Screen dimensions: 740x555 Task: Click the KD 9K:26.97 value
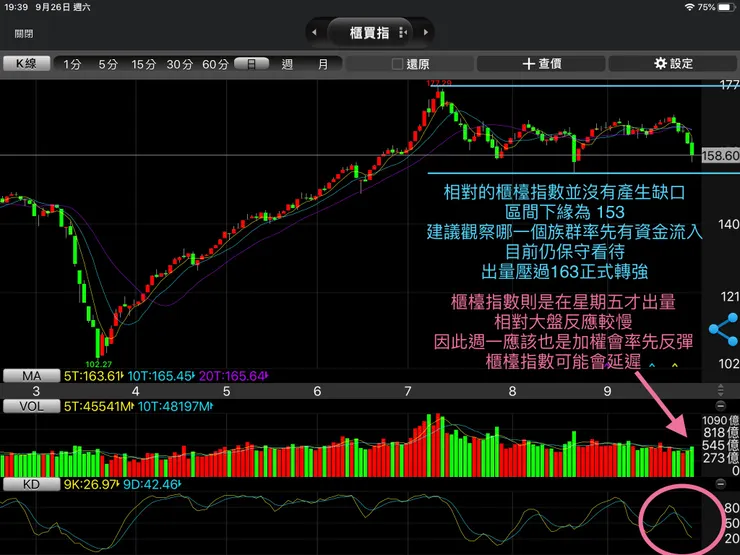coord(92,485)
